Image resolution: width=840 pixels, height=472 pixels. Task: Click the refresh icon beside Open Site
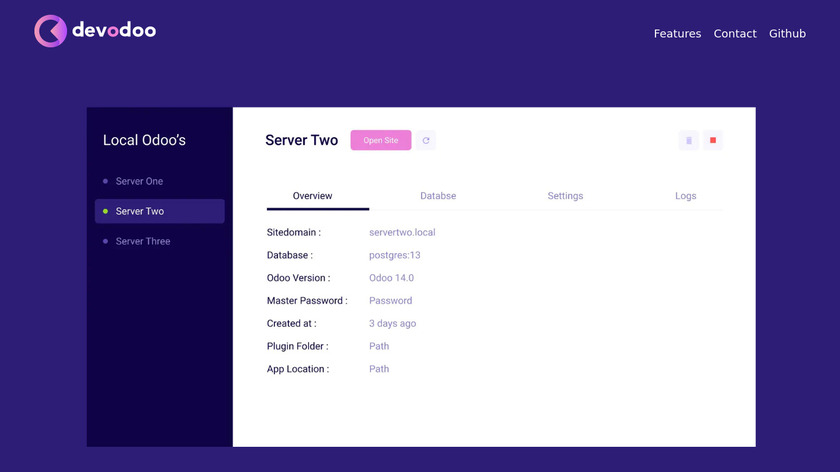click(x=426, y=140)
